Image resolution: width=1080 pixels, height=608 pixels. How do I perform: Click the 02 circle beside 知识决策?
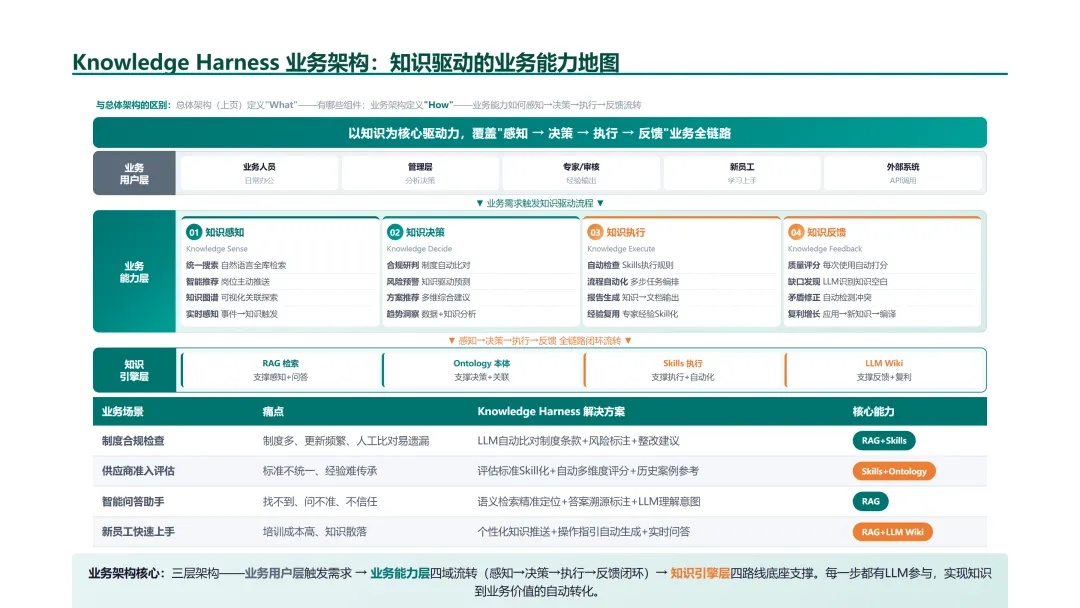click(x=394, y=232)
